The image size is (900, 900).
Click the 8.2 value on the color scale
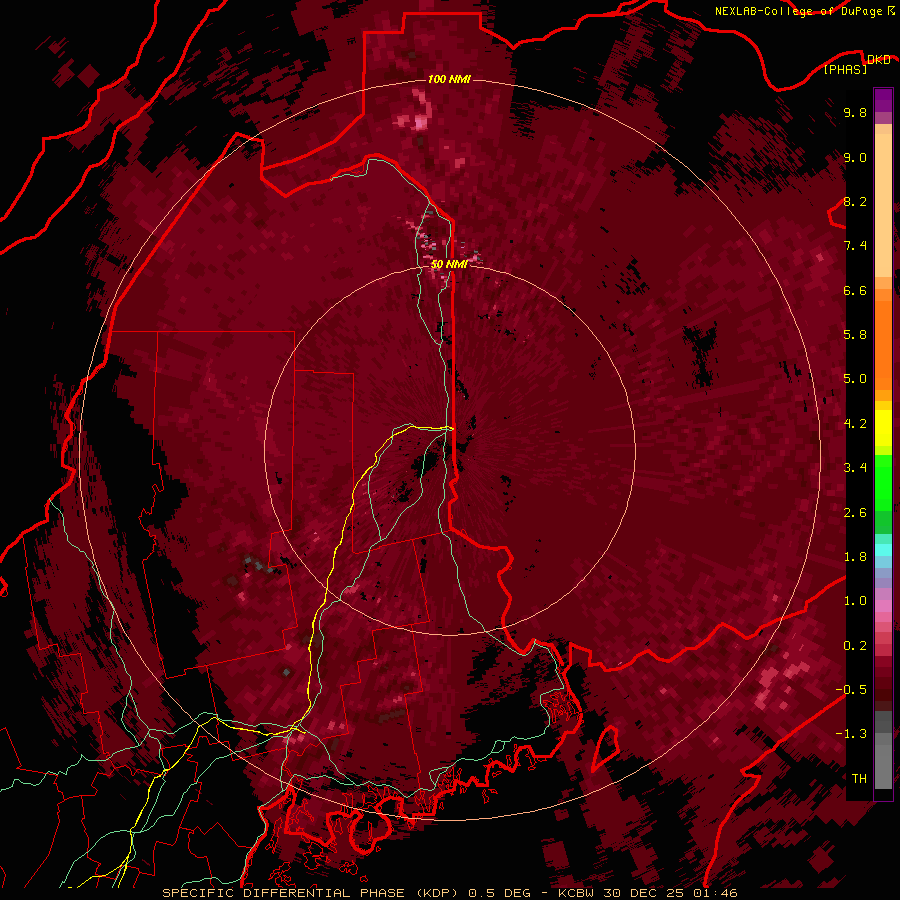click(x=855, y=201)
